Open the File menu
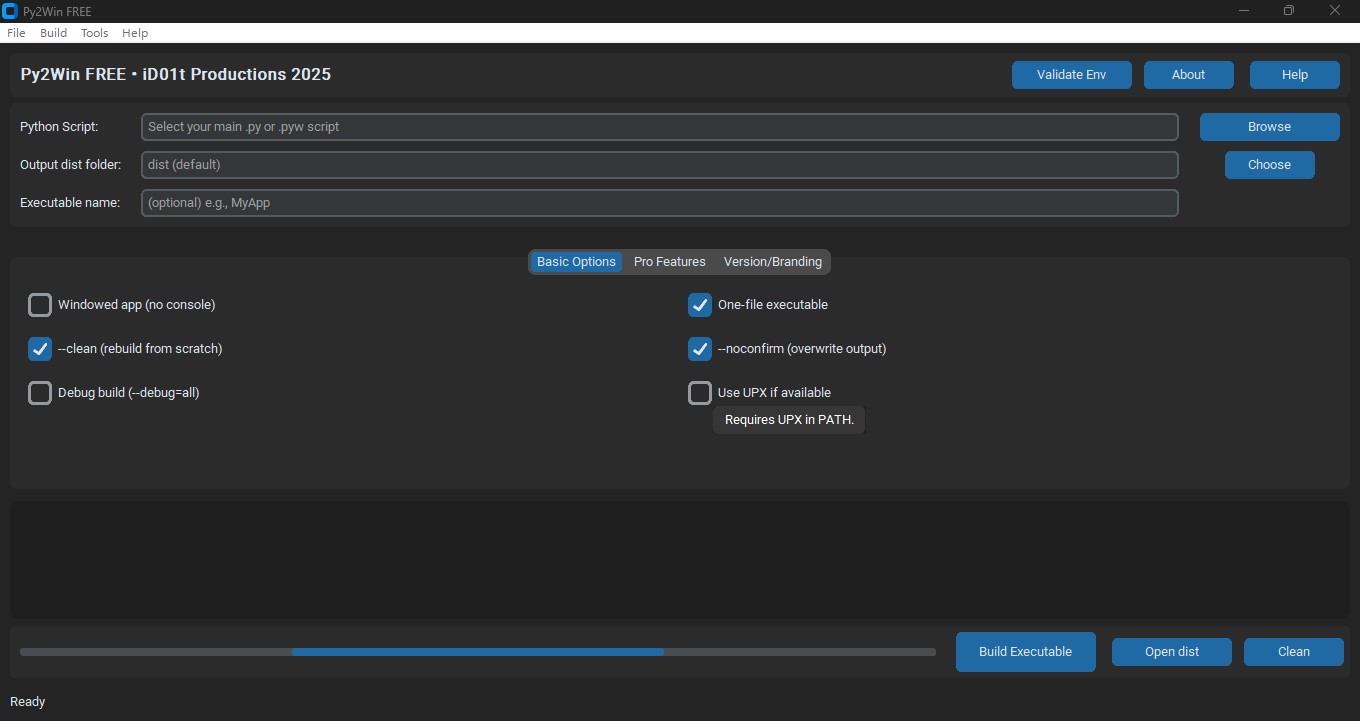The width and height of the screenshot is (1360, 721). [16, 33]
